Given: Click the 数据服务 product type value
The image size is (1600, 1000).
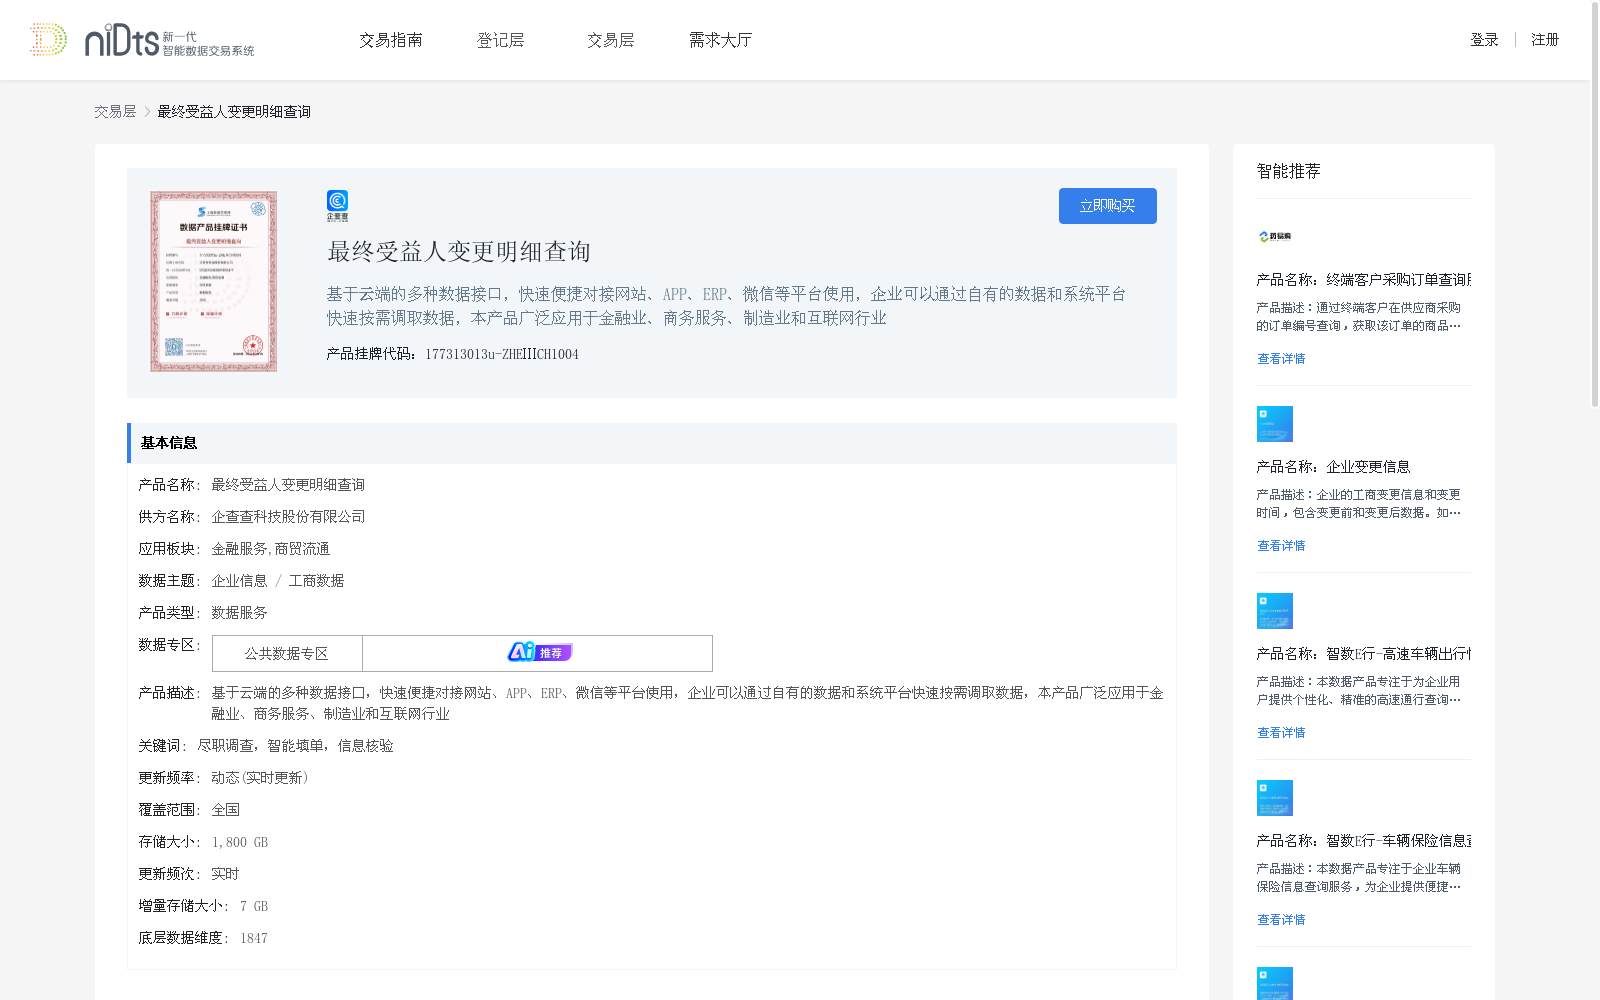Looking at the screenshot, I should click(239, 613).
